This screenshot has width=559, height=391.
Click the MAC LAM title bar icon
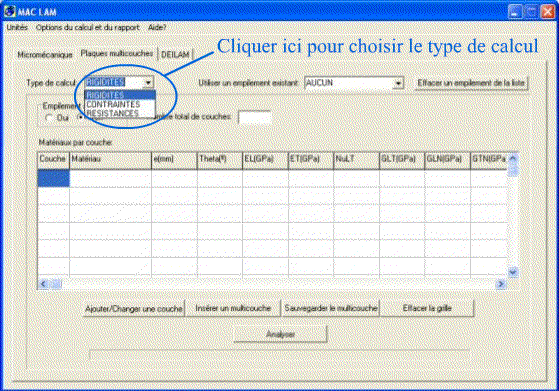coord(10,11)
